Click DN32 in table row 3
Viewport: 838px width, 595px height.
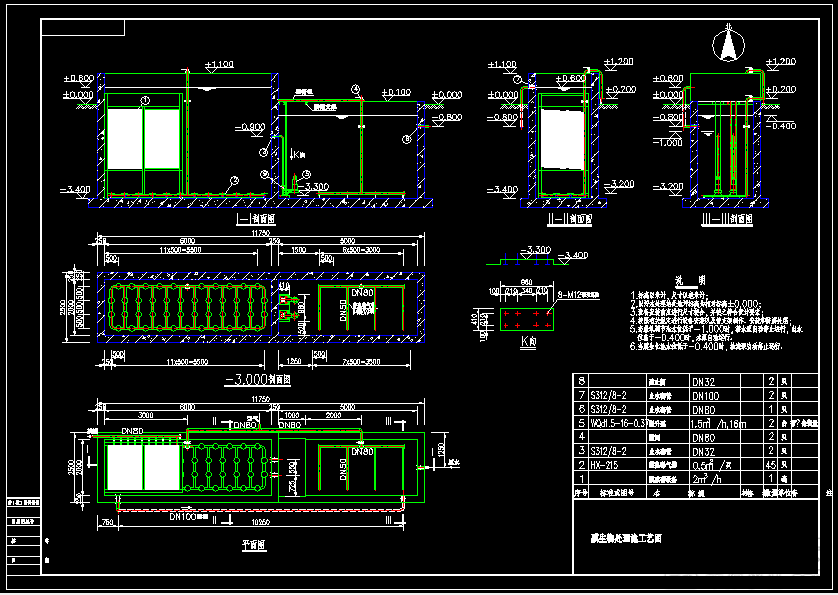pos(705,451)
